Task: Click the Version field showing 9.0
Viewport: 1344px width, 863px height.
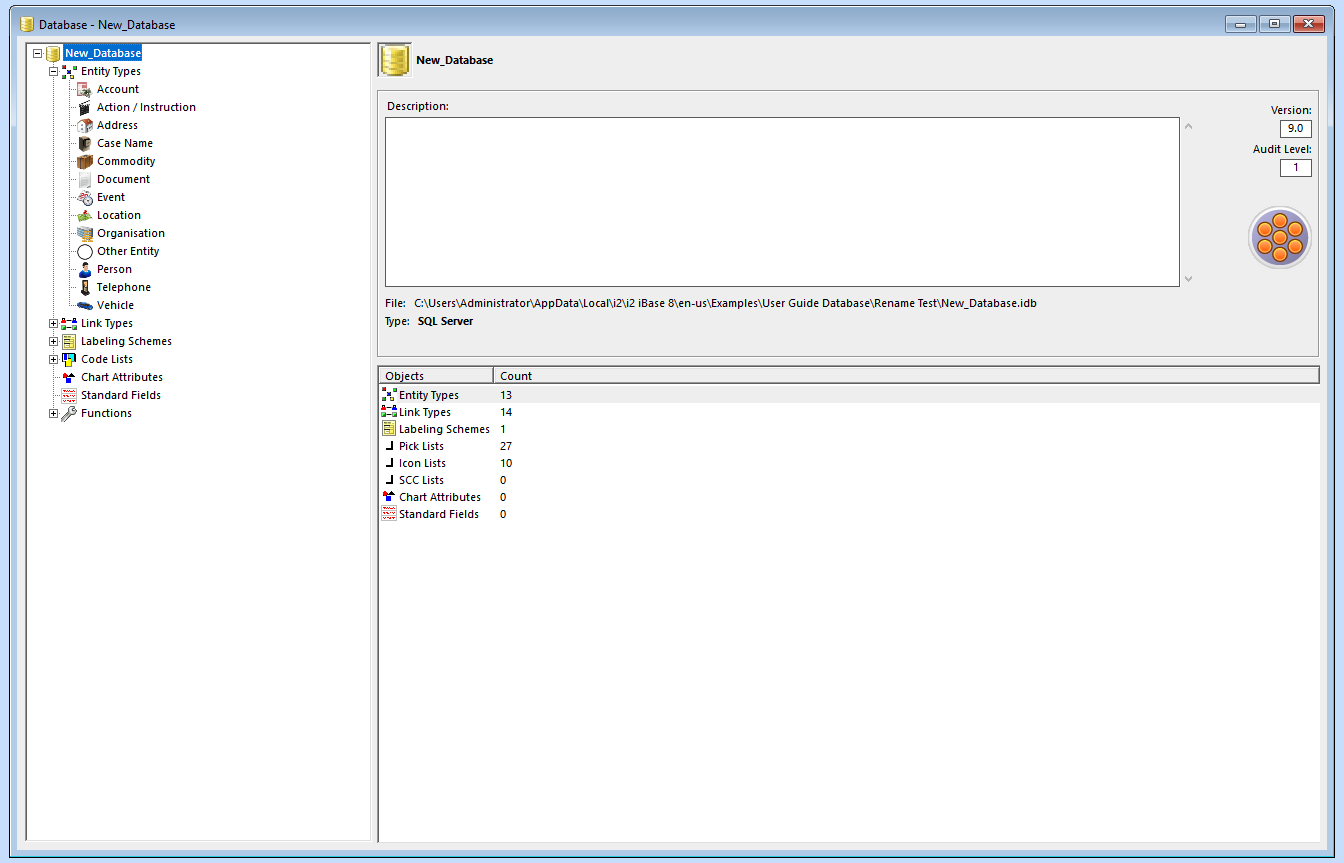Action: coord(1295,128)
